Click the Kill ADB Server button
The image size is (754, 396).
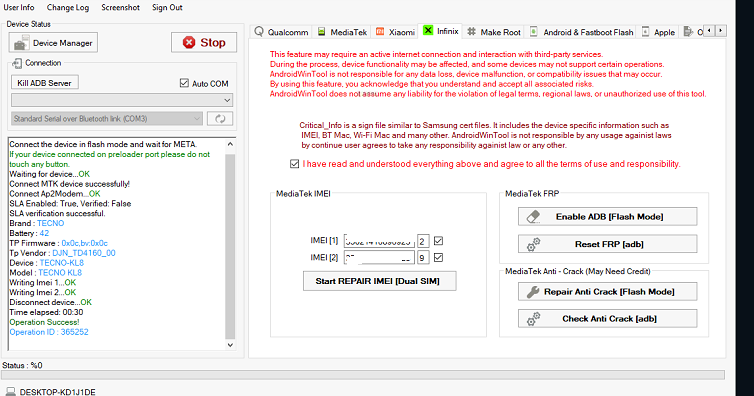coord(44,83)
